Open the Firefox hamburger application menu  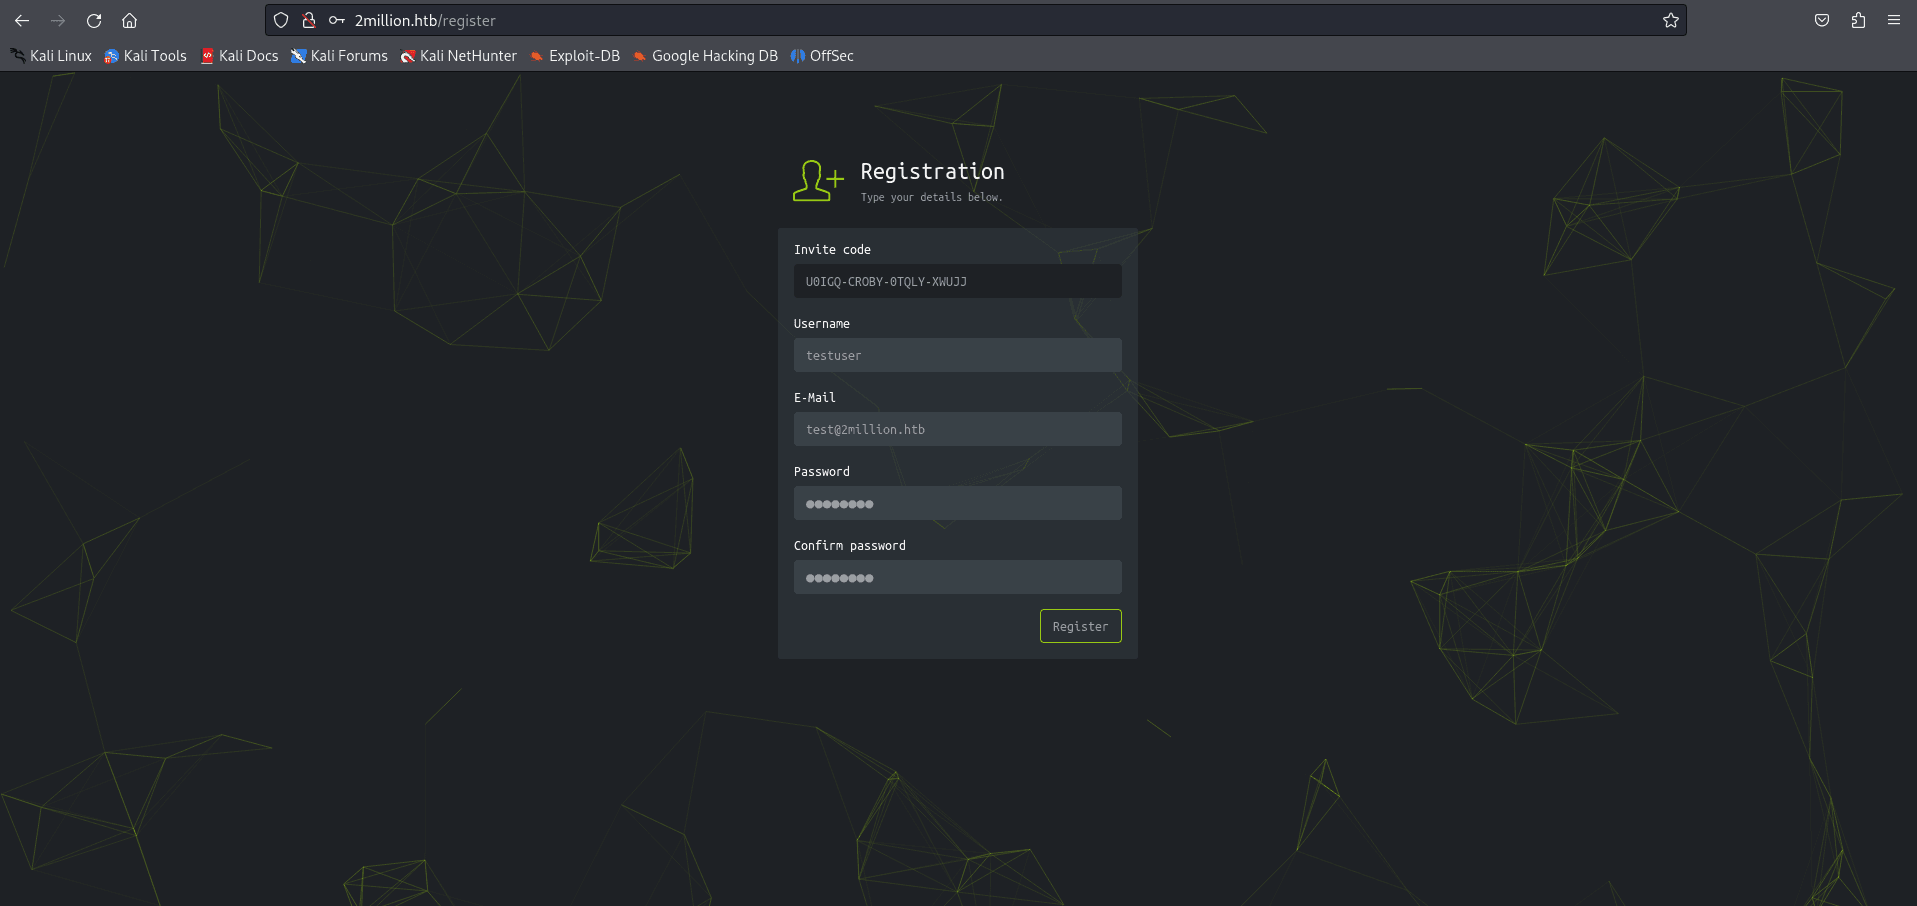click(x=1893, y=20)
